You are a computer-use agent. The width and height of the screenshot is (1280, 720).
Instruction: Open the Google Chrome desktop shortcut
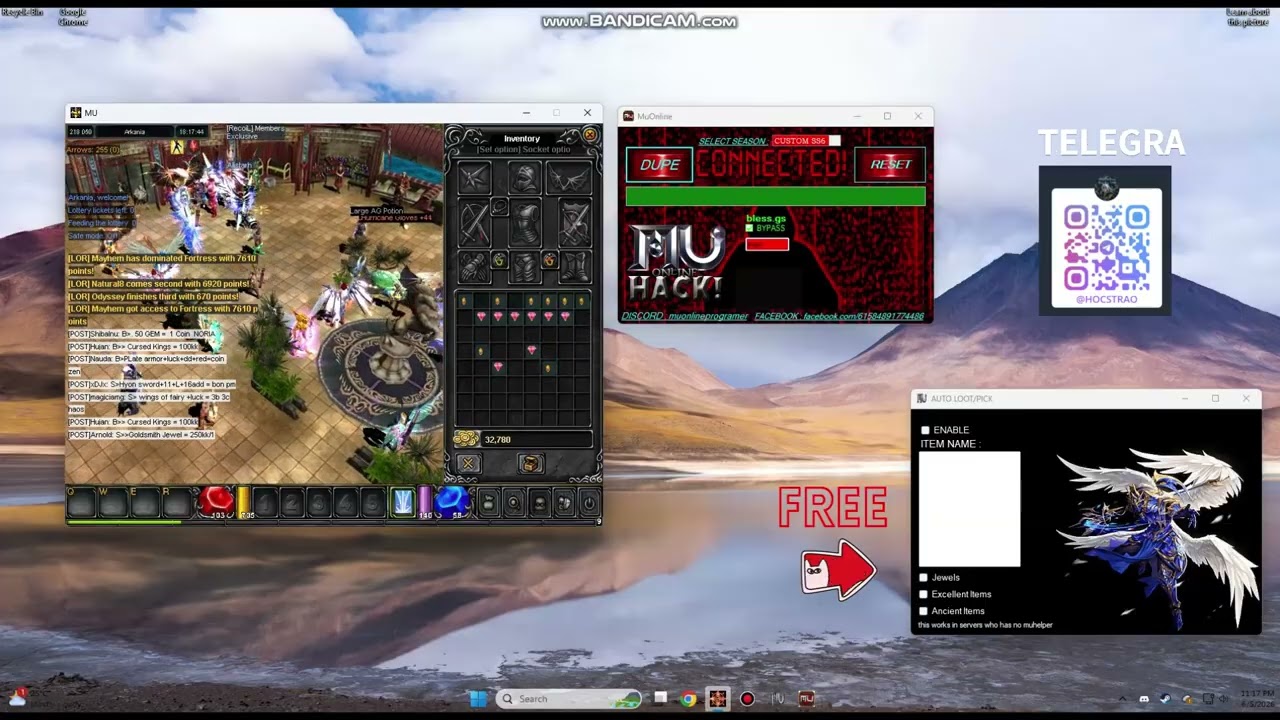coord(72,15)
